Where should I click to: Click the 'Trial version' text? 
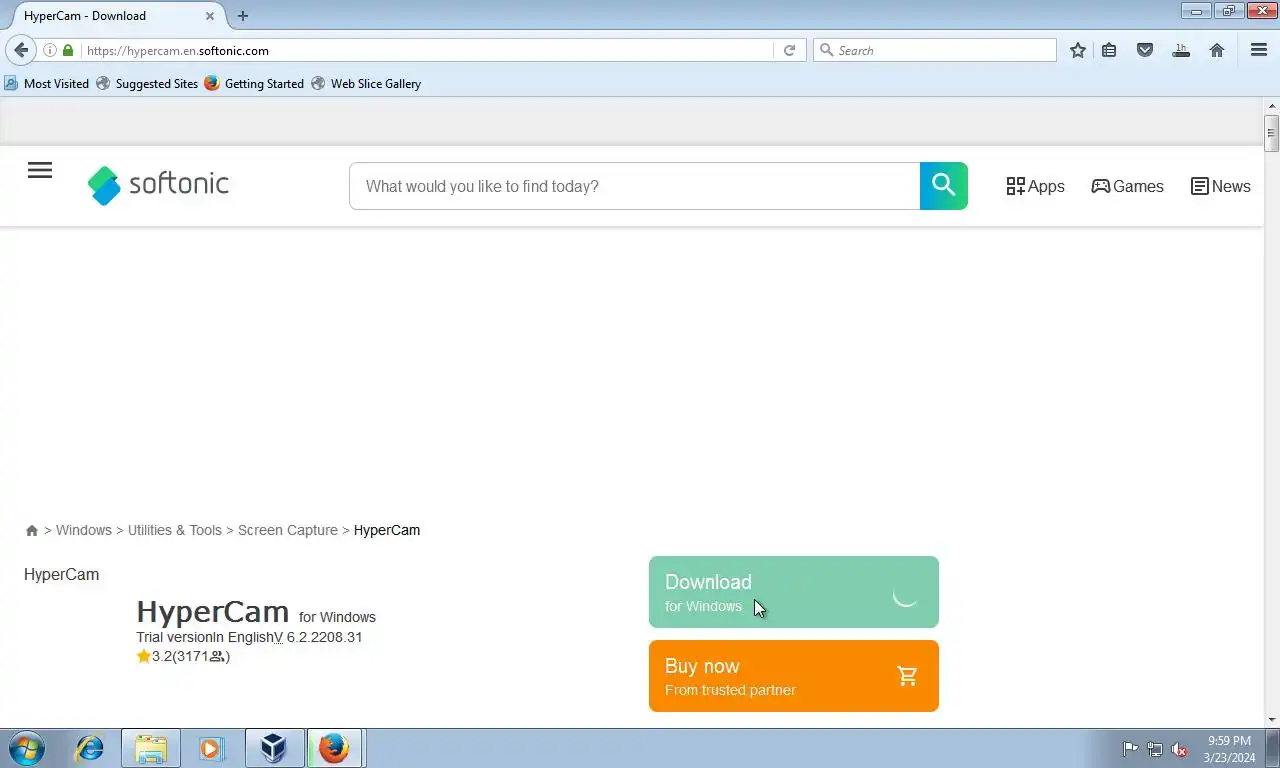174,637
